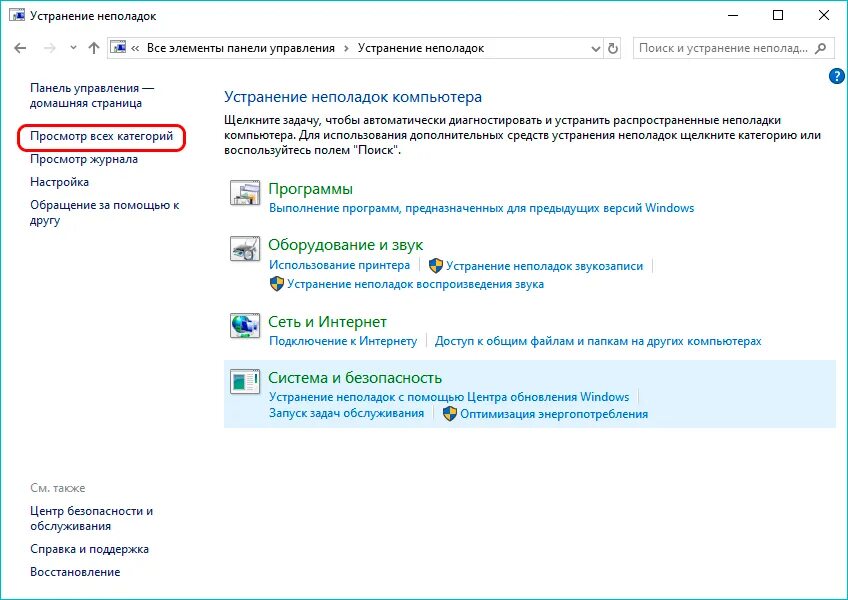The height and width of the screenshot is (600, 848).
Task: Select Просмотр всех категорий
Action: (x=102, y=136)
